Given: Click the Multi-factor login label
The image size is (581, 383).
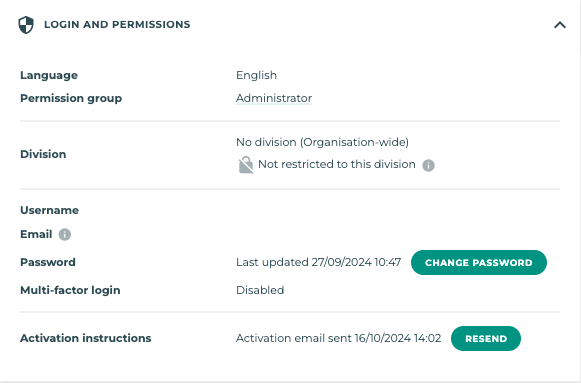Looking at the screenshot, I should pyautogui.click(x=70, y=290).
